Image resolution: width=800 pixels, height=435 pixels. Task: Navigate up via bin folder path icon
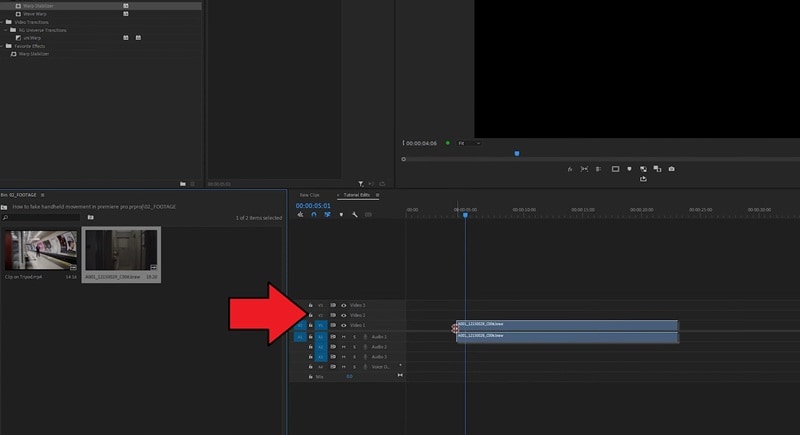(x=4, y=207)
